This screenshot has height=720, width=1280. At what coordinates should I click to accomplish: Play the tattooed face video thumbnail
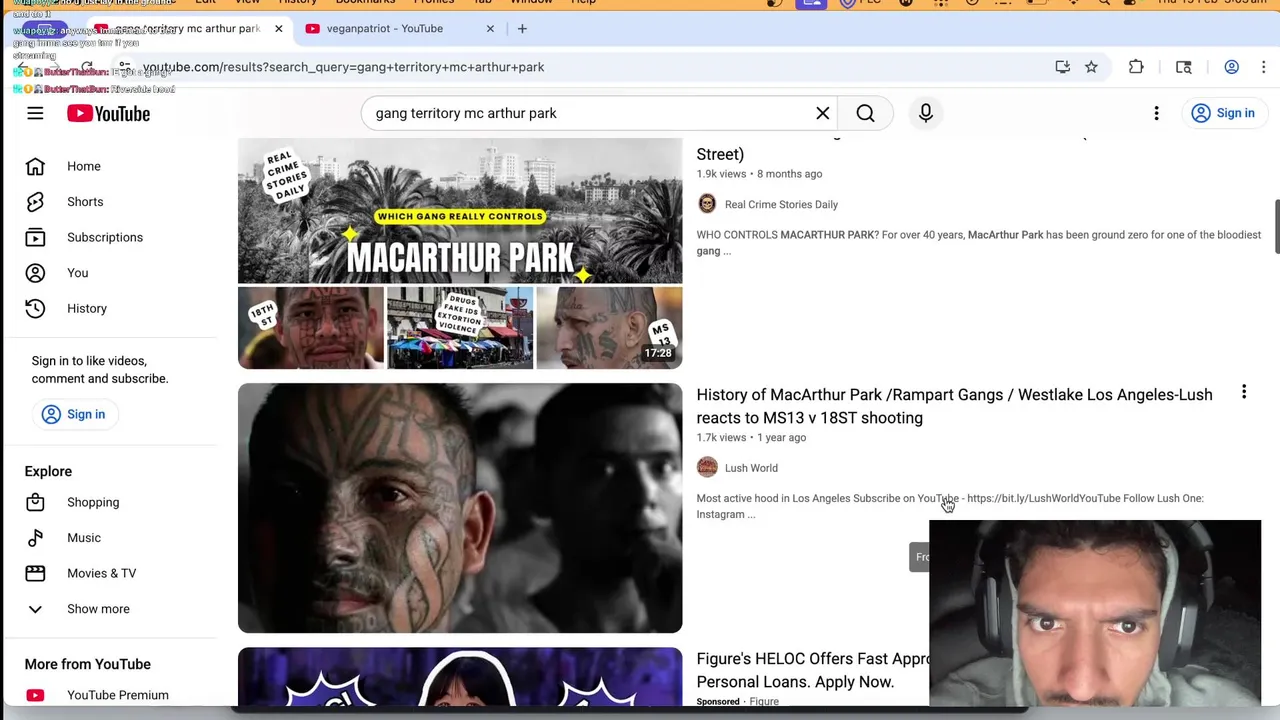coord(460,508)
